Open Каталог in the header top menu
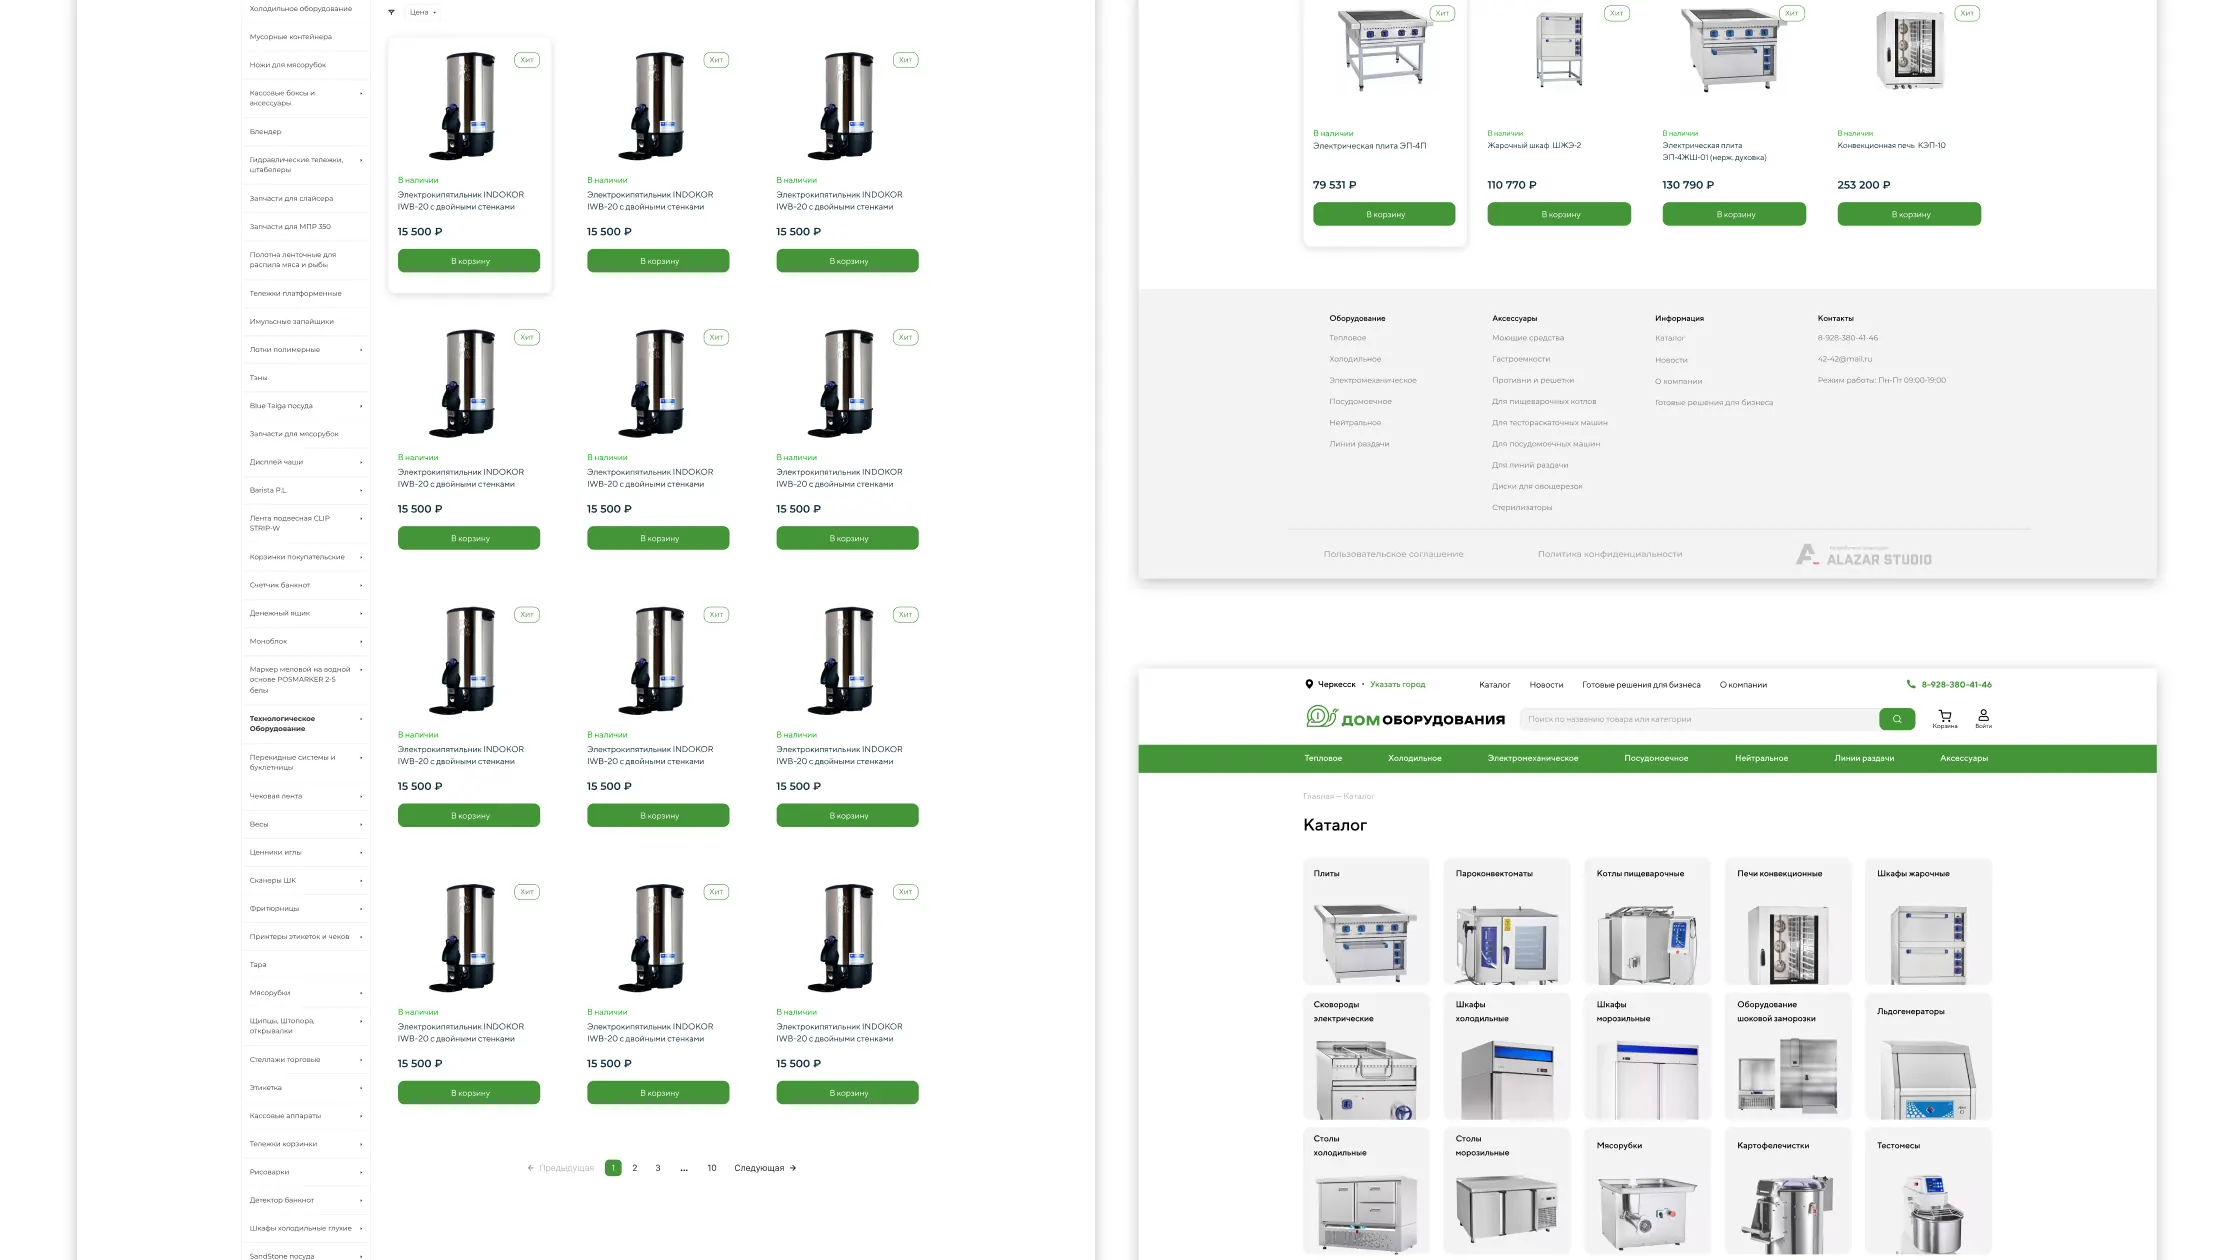The width and height of the screenshot is (2240, 1260). (x=1495, y=685)
